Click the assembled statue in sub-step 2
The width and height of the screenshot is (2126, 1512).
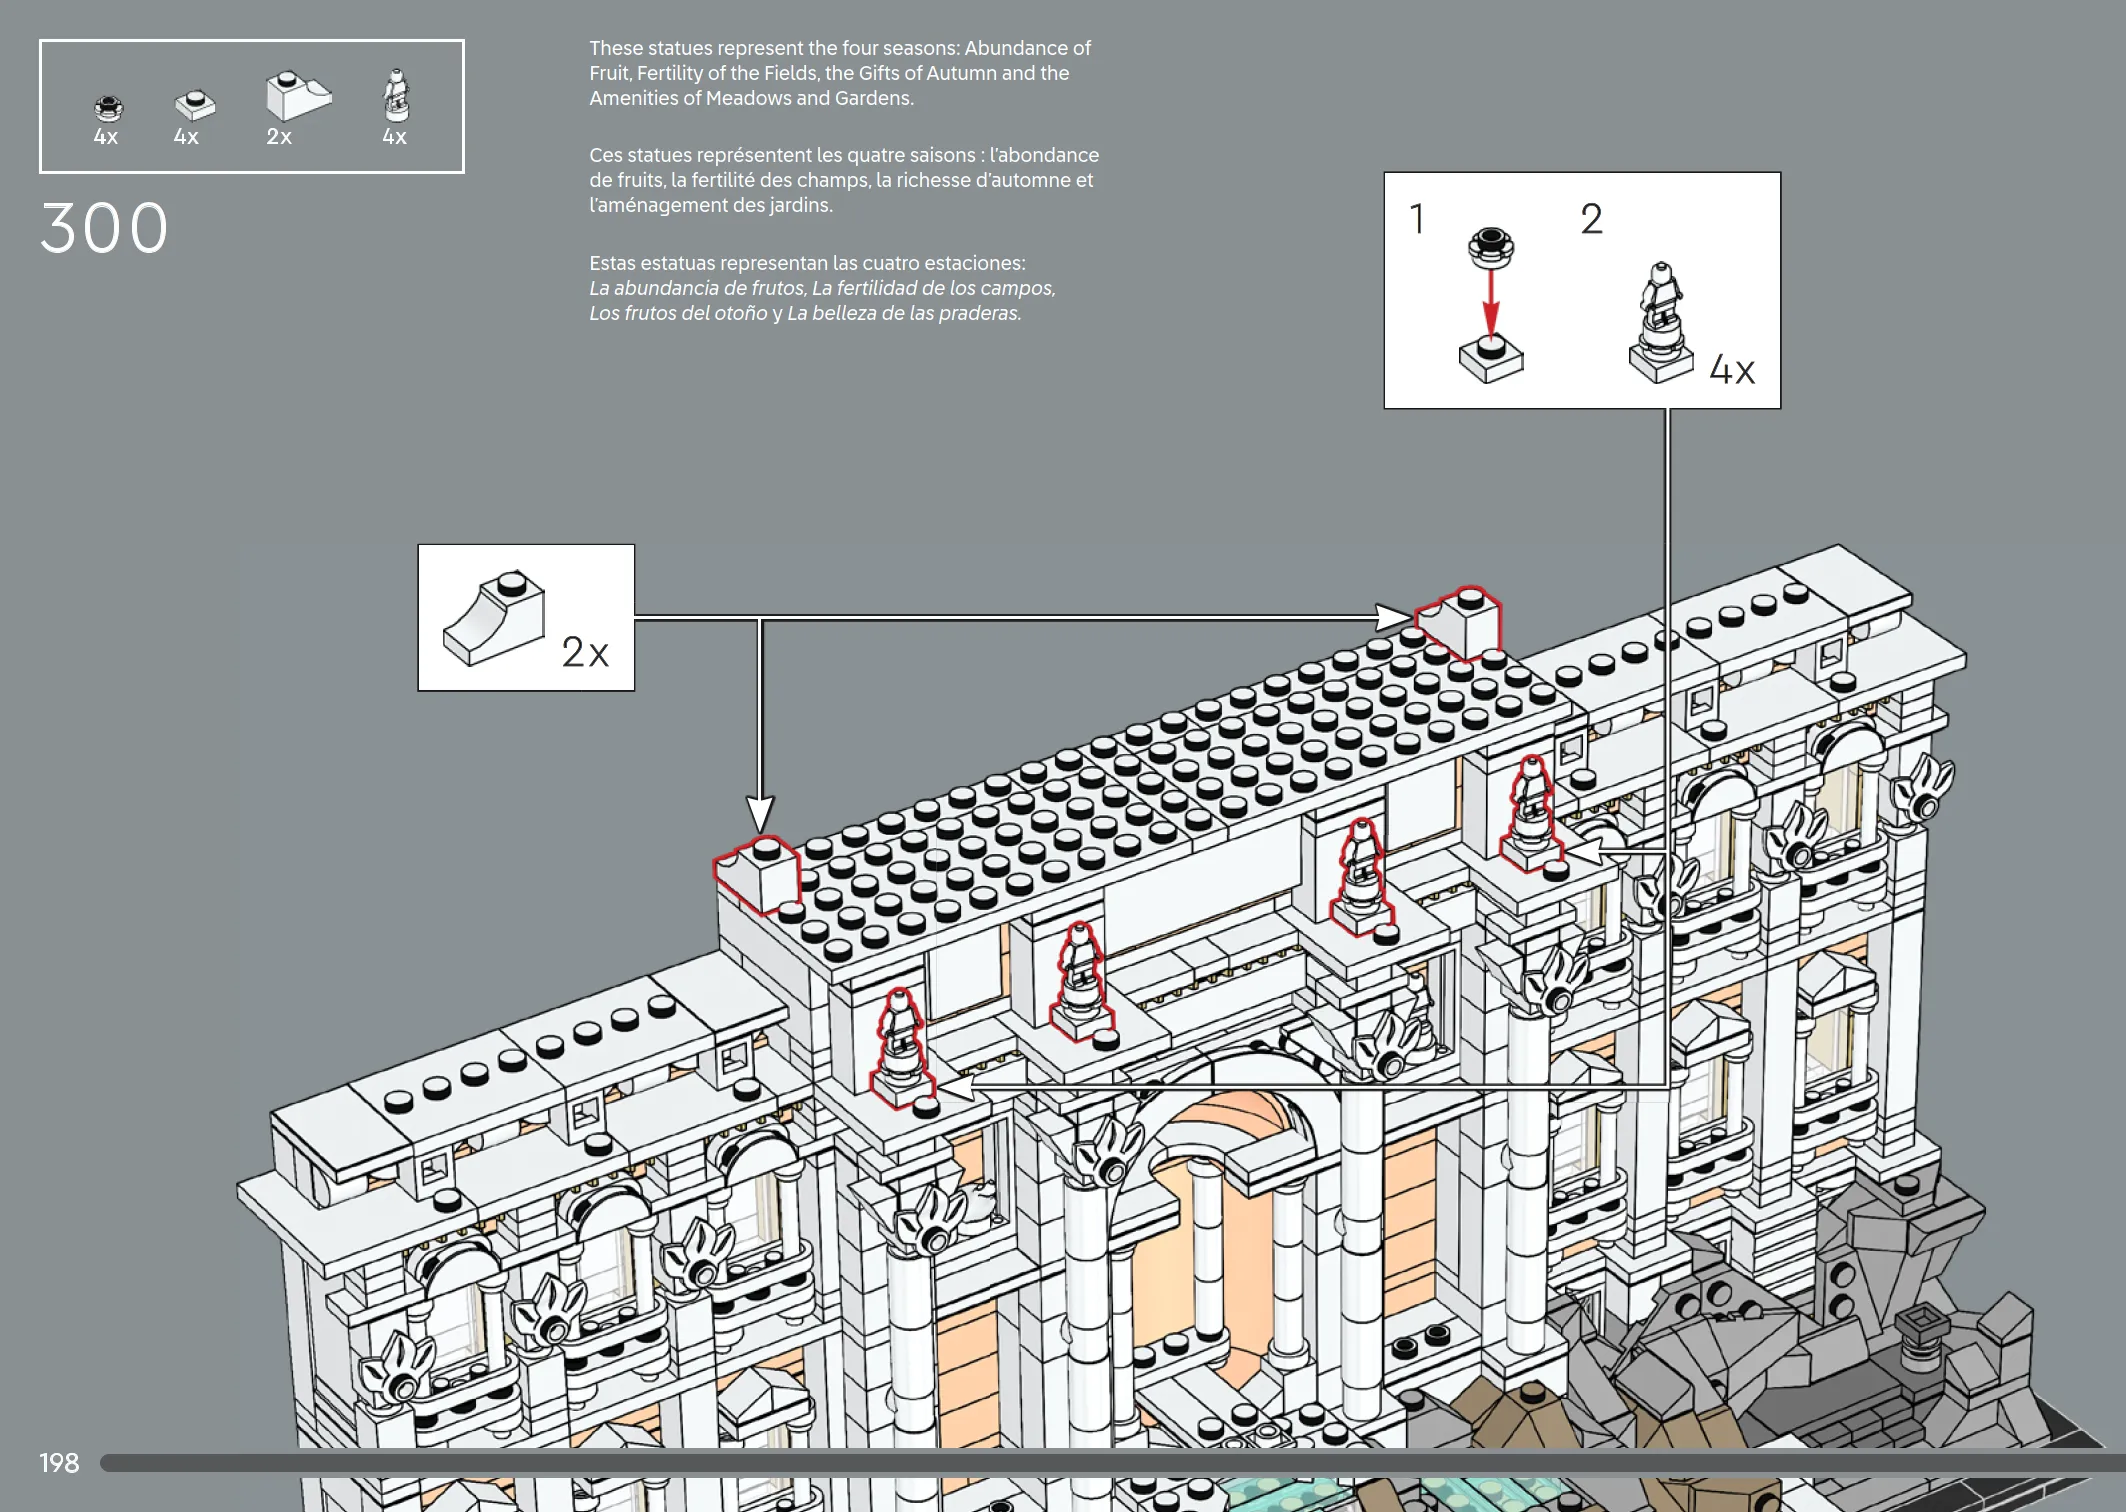pyautogui.click(x=1661, y=322)
